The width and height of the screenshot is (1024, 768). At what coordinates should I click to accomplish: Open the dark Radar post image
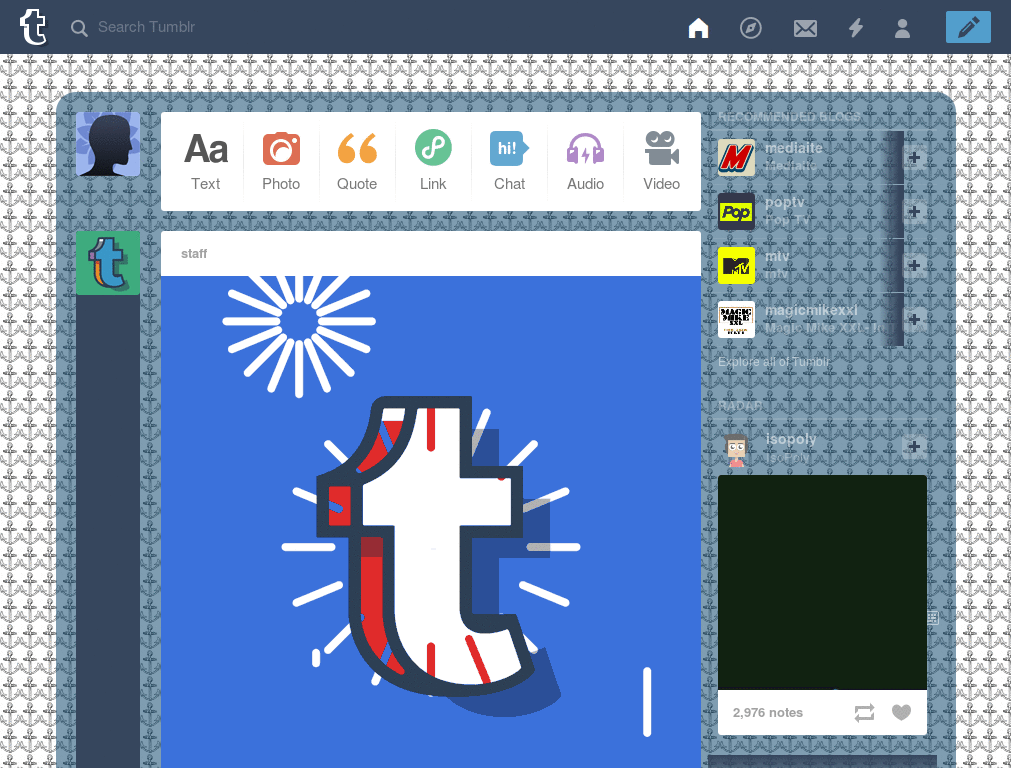[822, 583]
